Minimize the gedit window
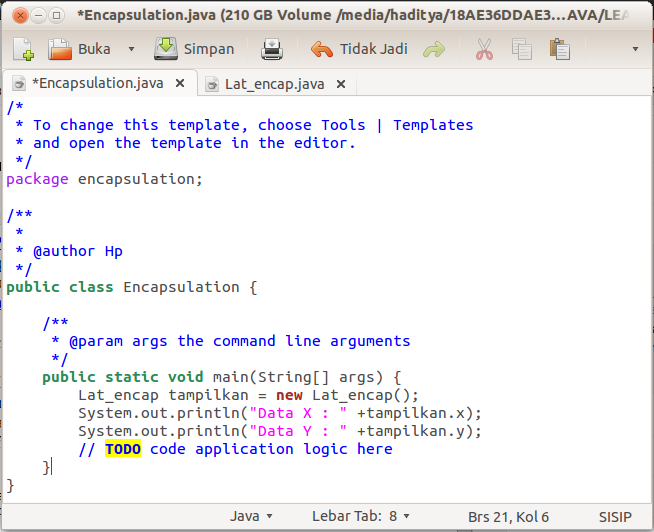This screenshot has height=532, width=654. click(x=38, y=16)
